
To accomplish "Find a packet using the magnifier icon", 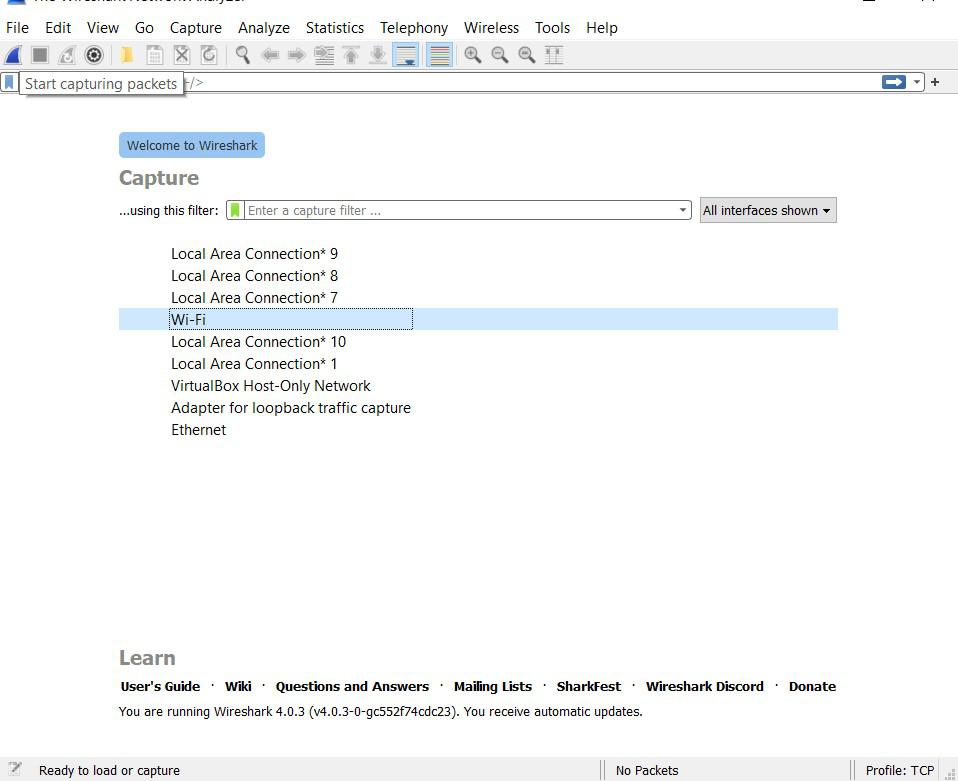I will click(243, 55).
